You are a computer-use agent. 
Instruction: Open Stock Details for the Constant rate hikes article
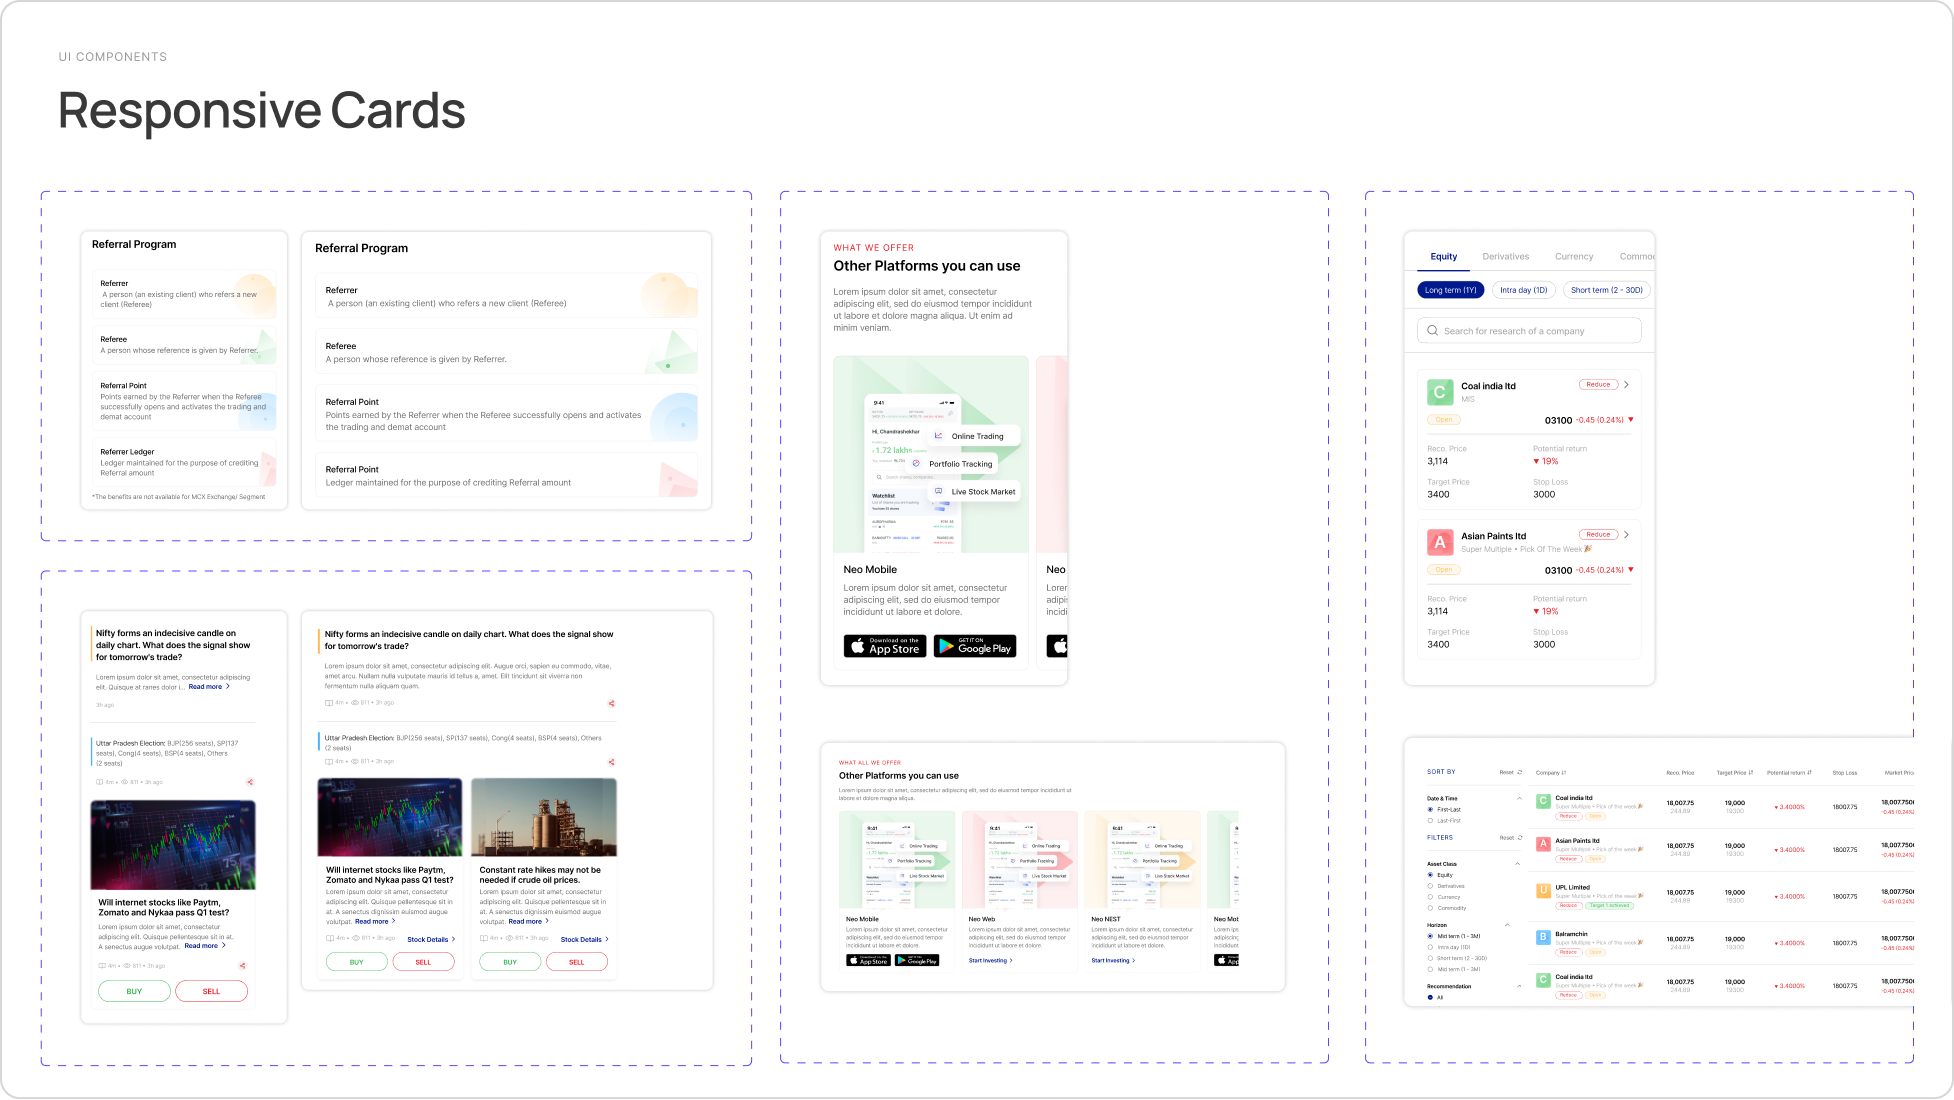coord(585,939)
